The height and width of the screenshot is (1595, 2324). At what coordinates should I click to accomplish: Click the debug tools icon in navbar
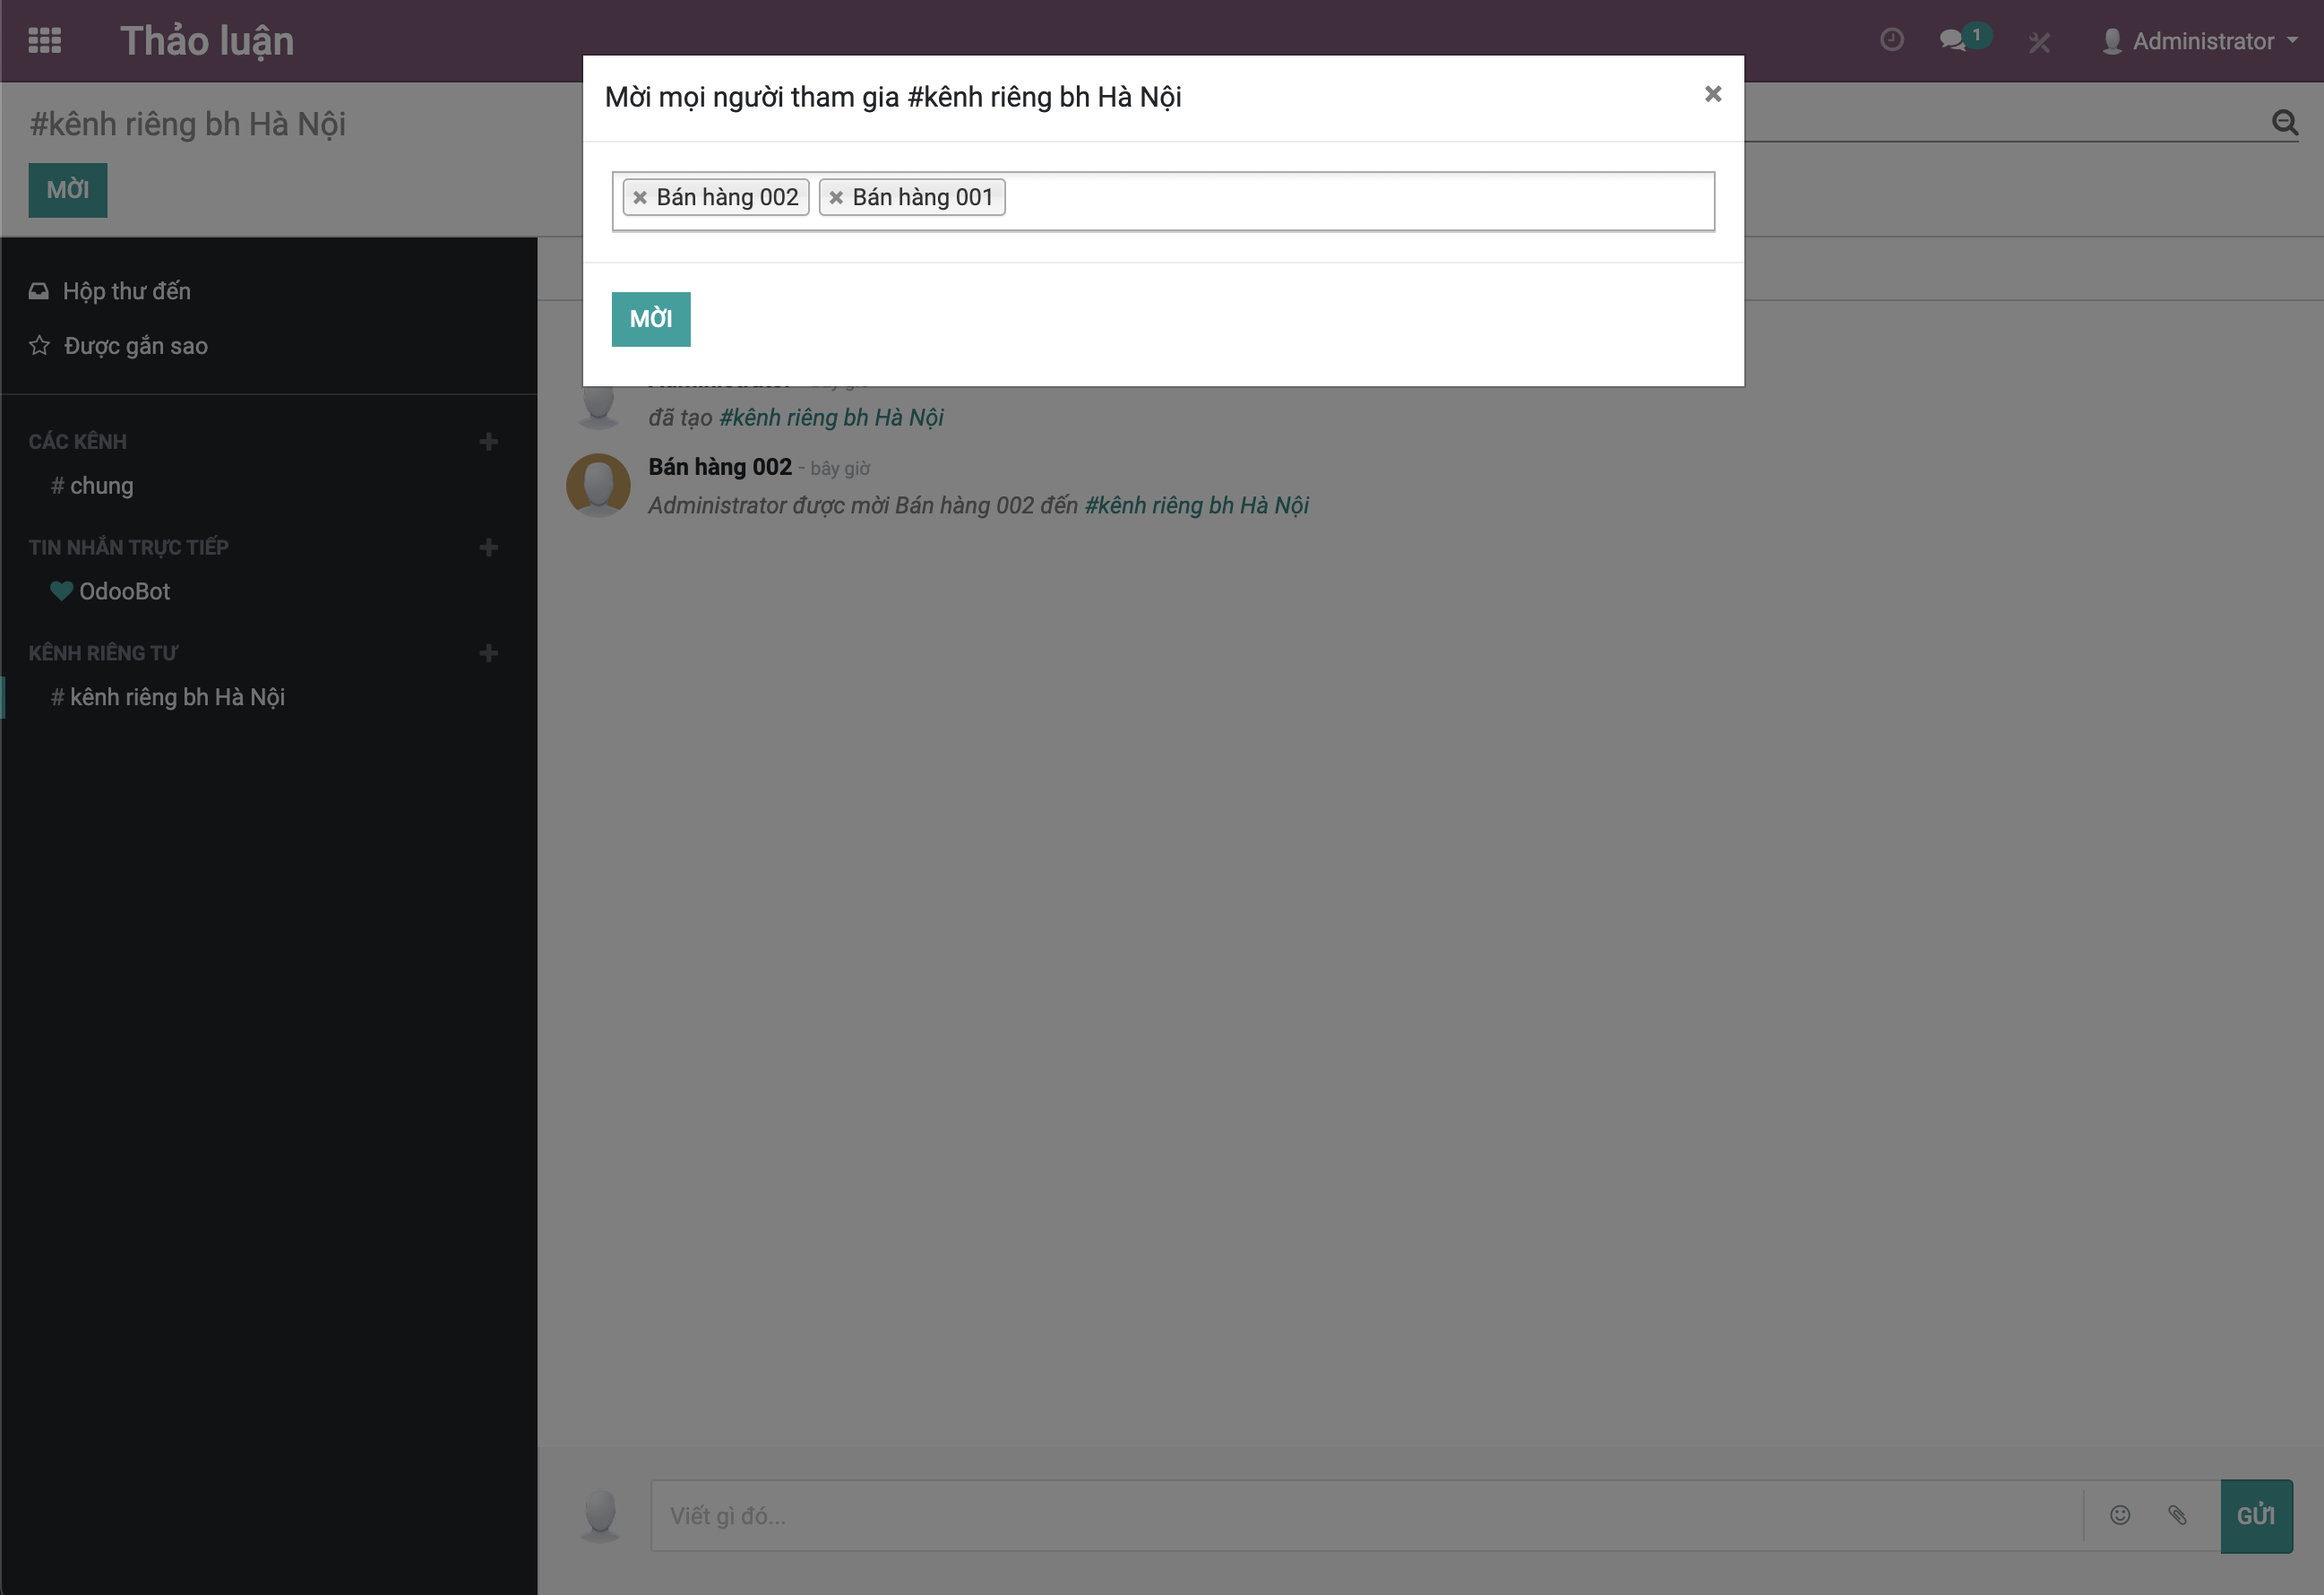(x=2039, y=42)
